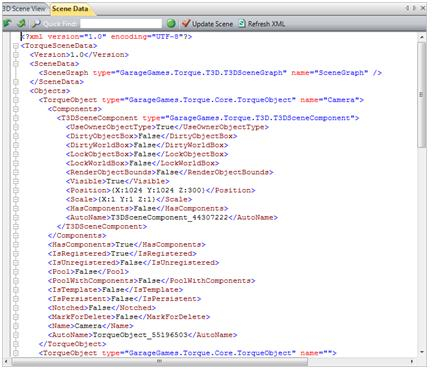The image size is (432, 369).
Task: Collapse the SceneData opening tag node
Action: tap(16, 64)
